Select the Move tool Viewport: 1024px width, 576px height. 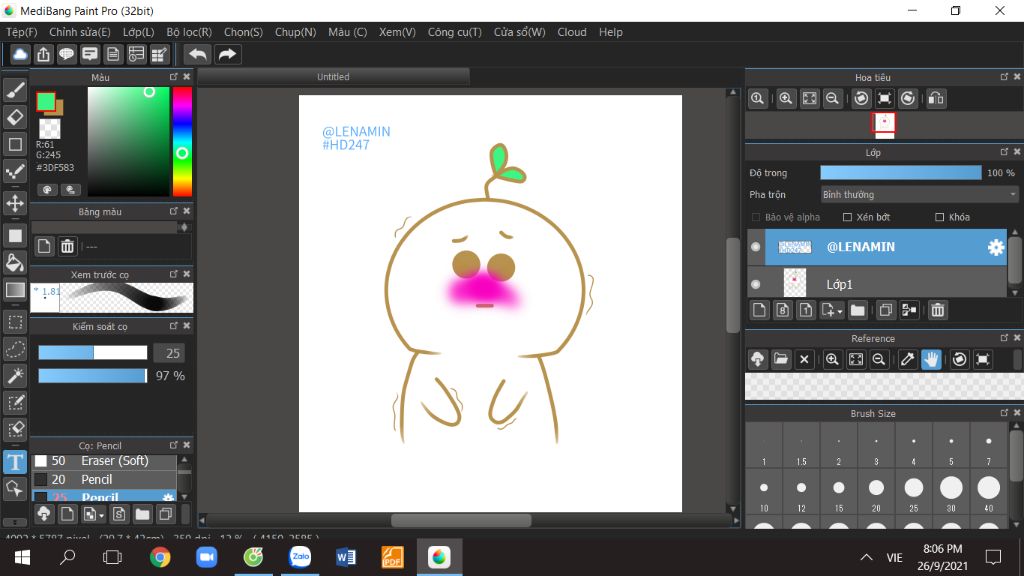pyautogui.click(x=15, y=203)
